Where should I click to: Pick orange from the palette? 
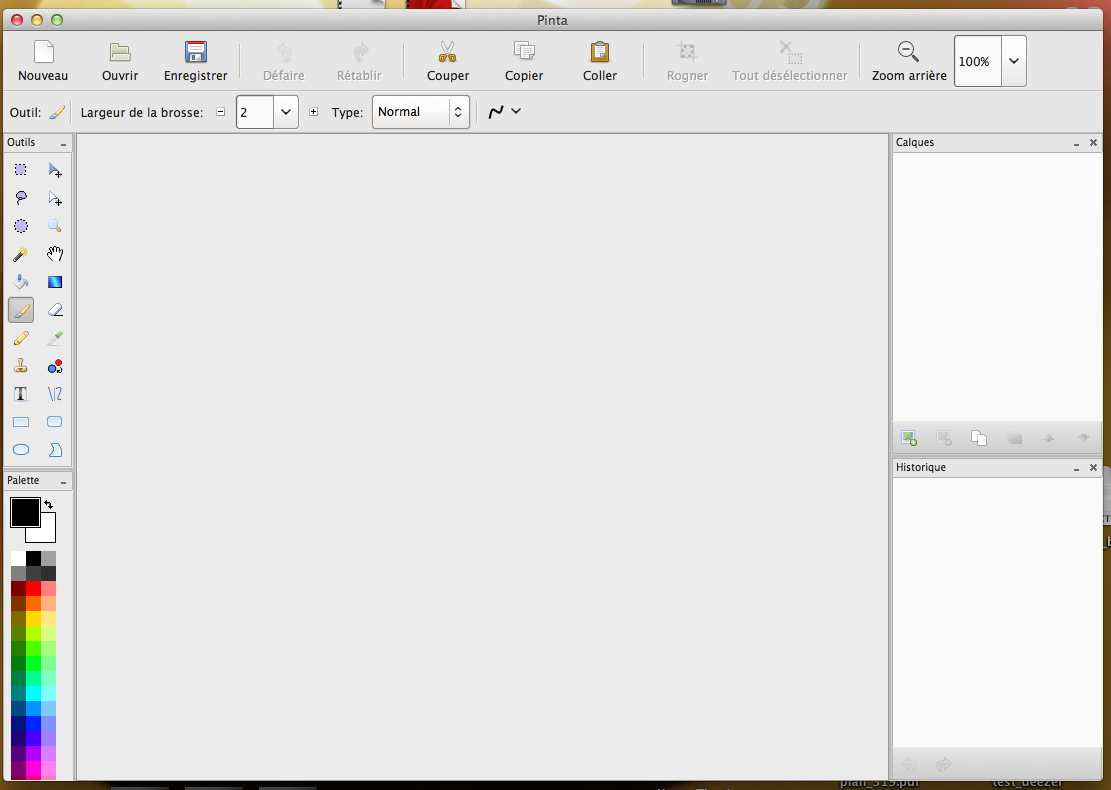(x=33, y=603)
